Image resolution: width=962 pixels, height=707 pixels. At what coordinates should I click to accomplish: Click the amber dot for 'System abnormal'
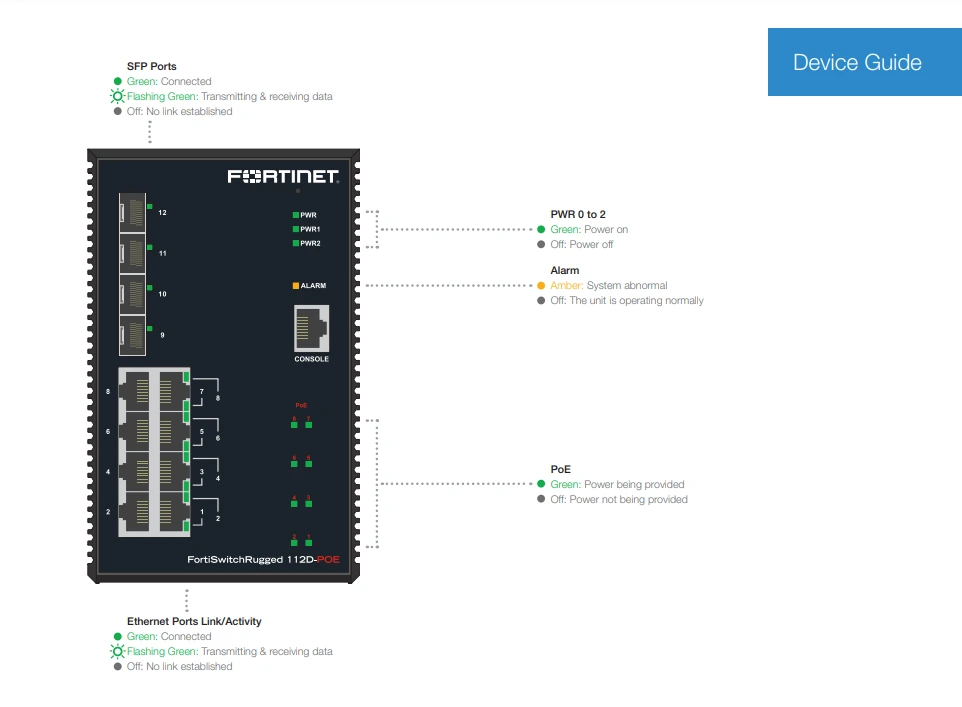540,285
